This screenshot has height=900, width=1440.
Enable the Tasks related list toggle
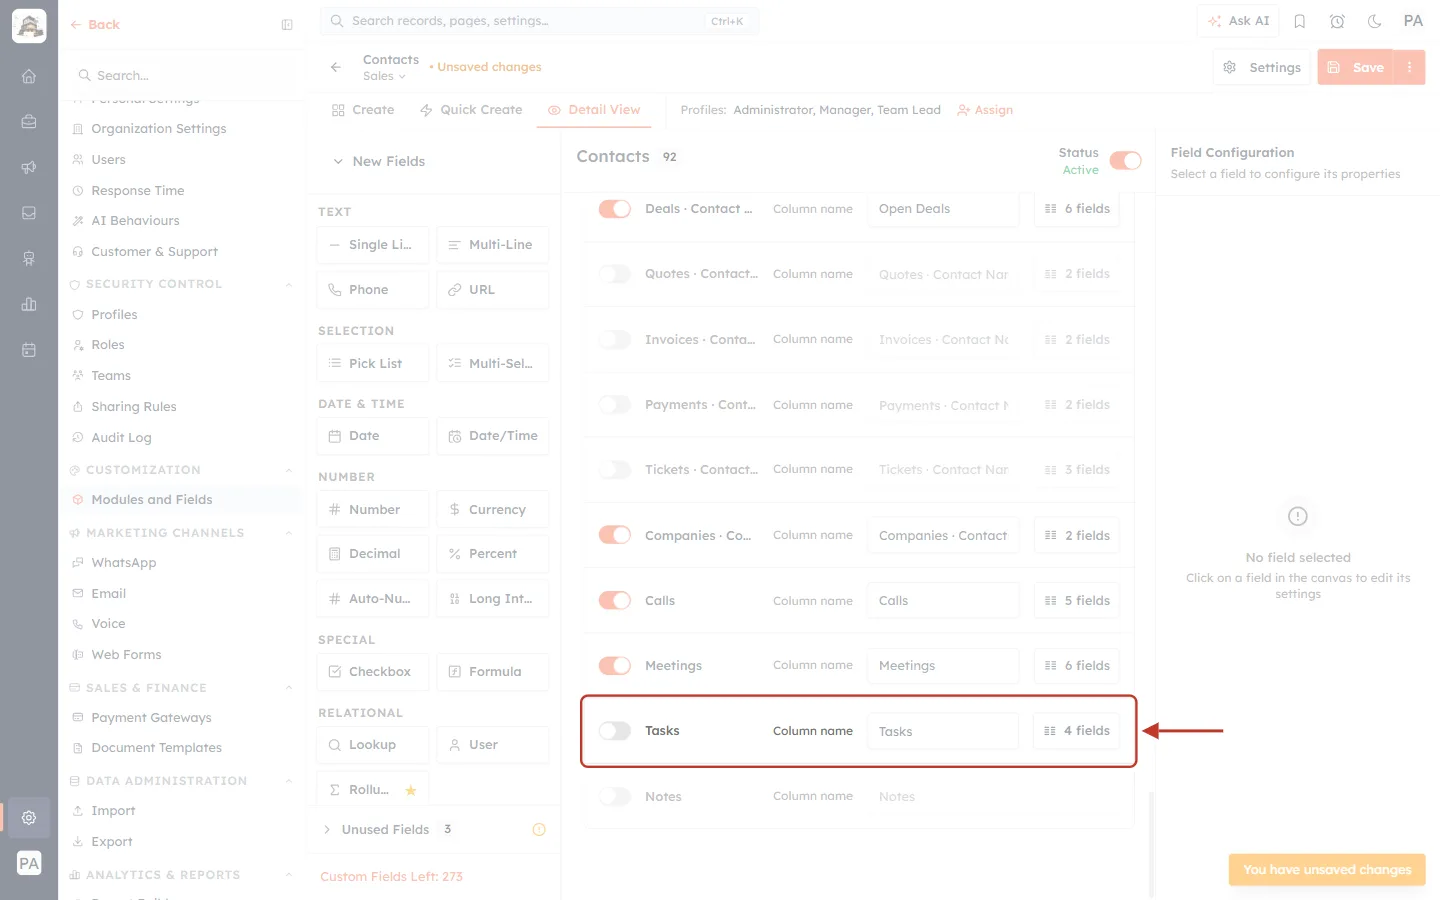(x=615, y=731)
